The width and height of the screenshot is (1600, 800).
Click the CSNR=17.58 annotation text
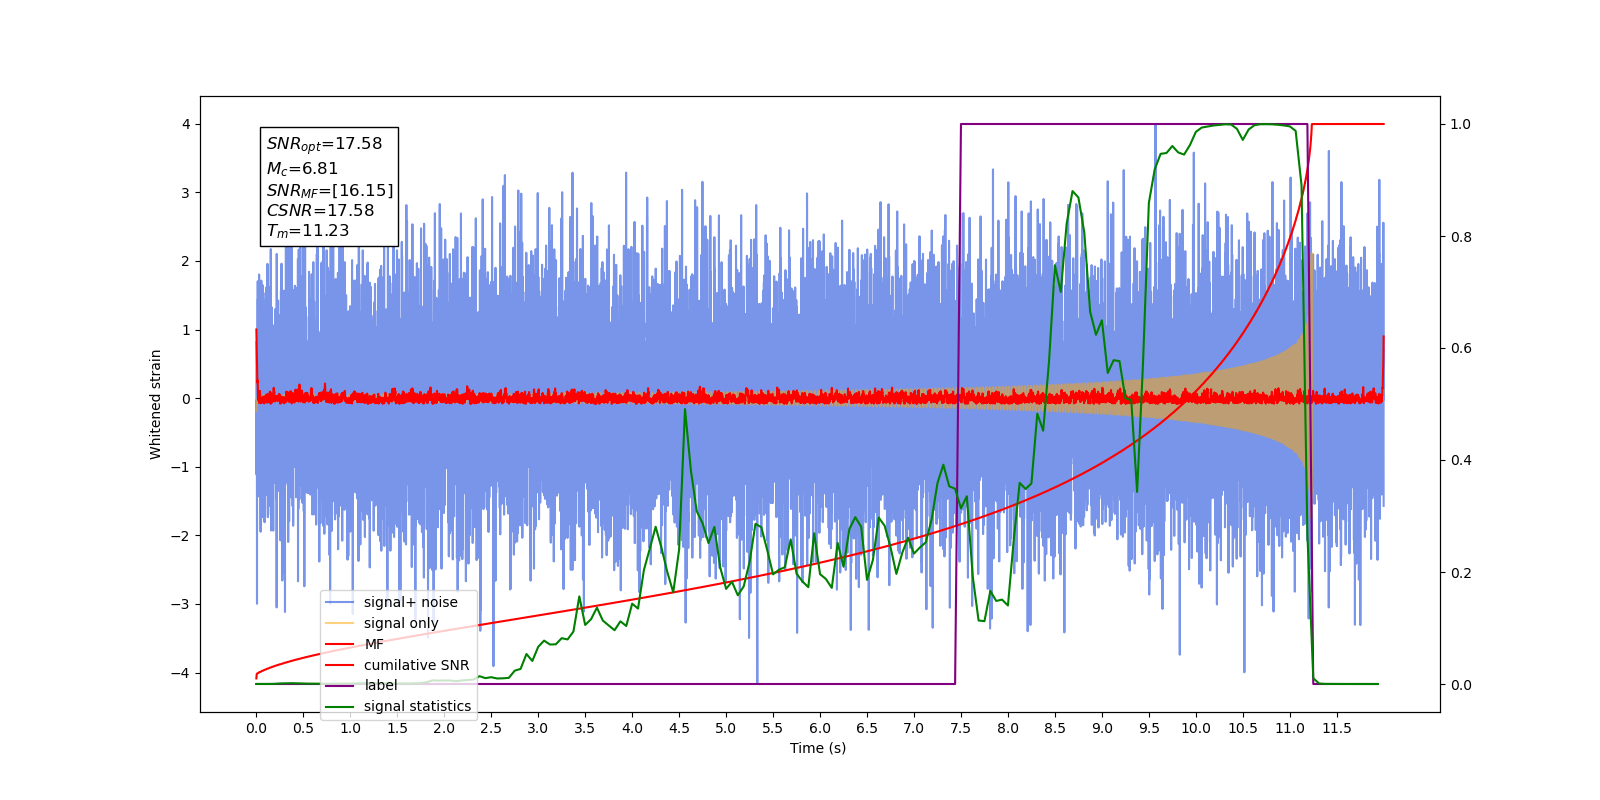320,211
